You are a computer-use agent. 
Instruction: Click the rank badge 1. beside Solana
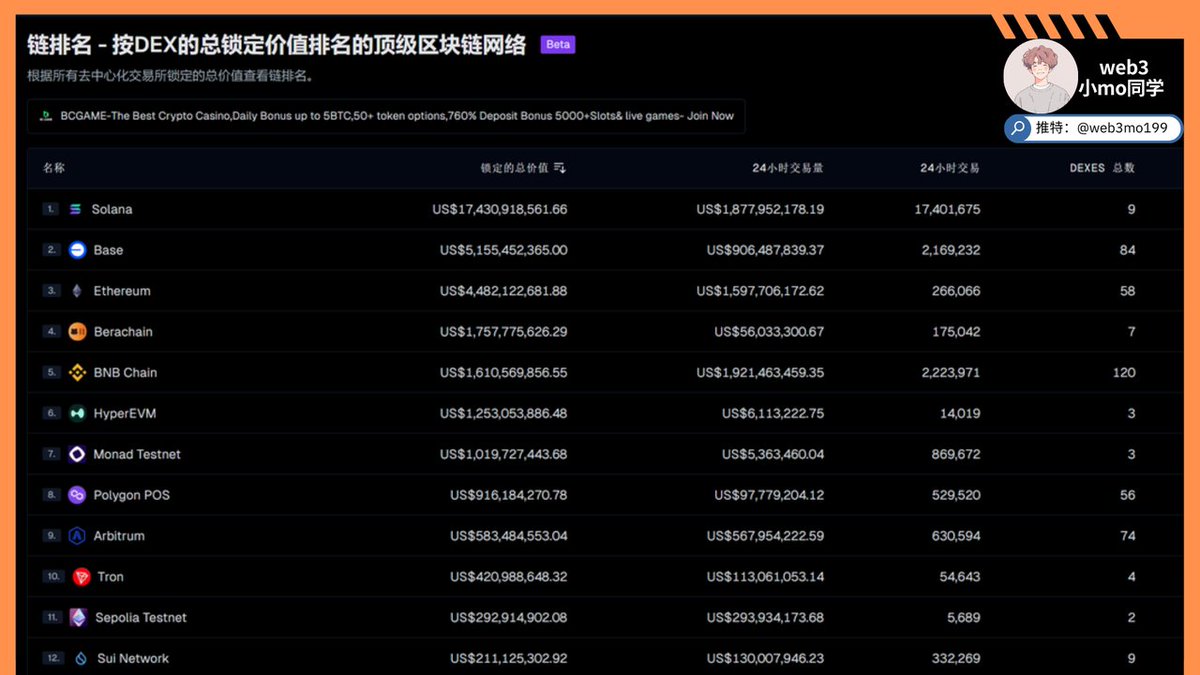pyautogui.click(x=50, y=209)
